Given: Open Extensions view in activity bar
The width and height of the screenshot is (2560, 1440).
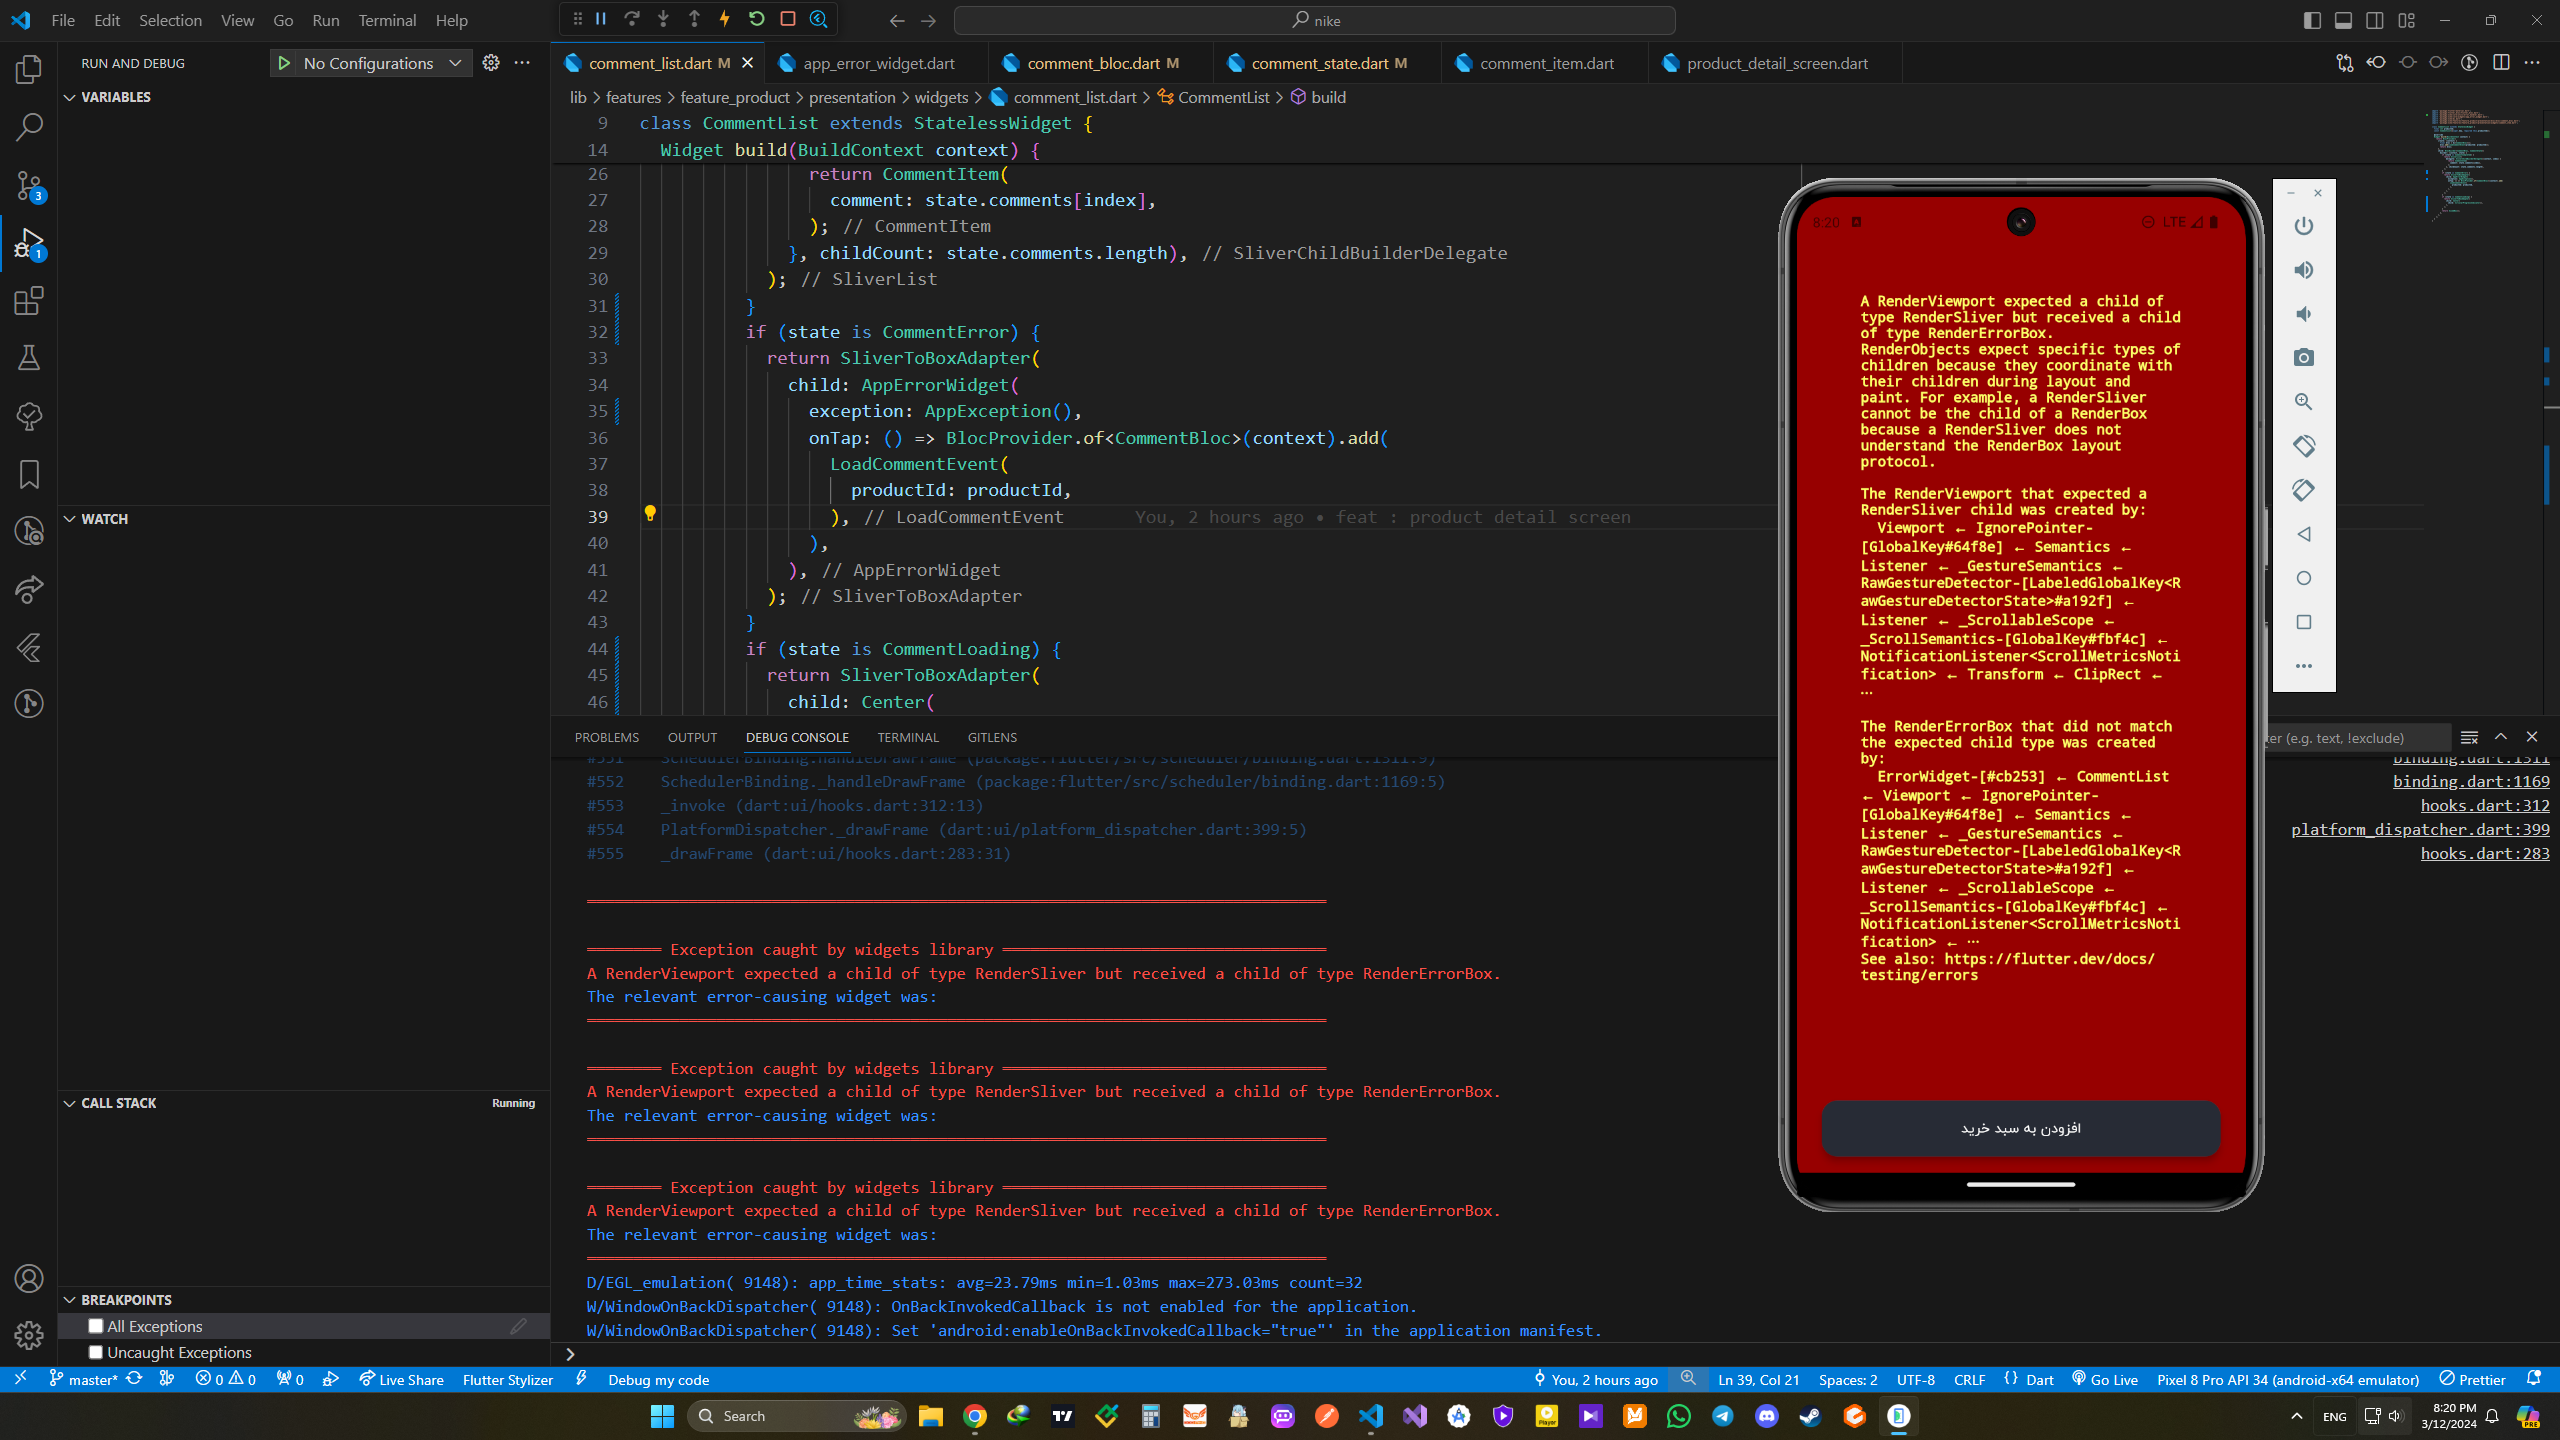Looking at the screenshot, I should pos(29,301).
